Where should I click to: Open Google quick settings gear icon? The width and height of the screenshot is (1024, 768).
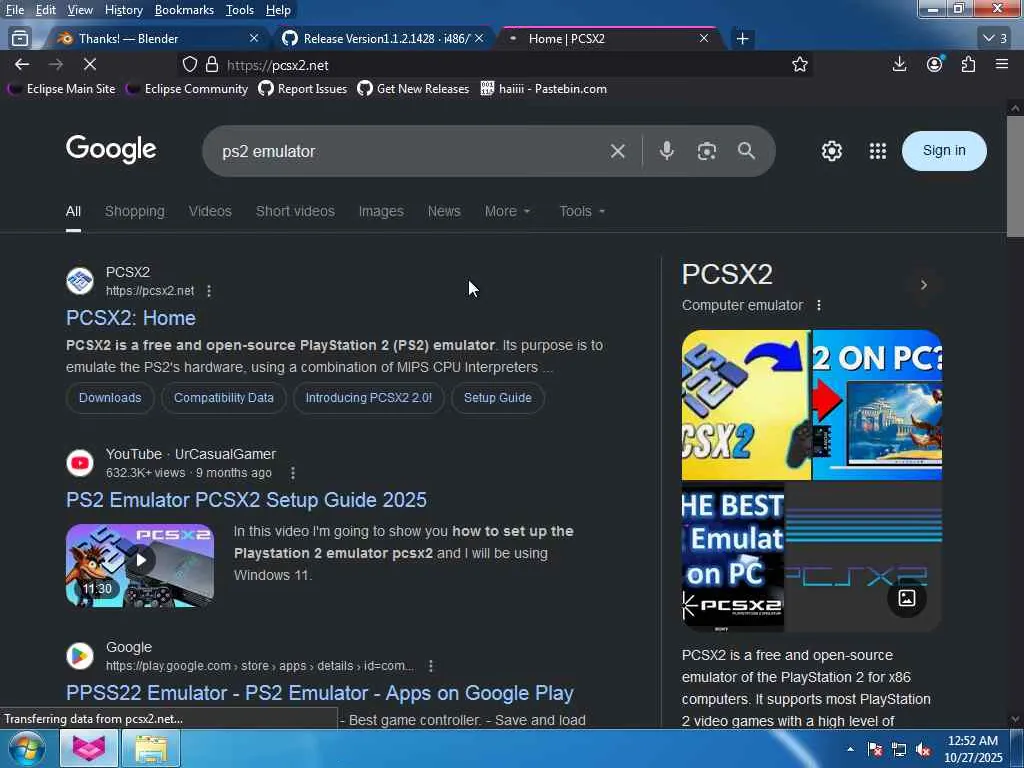(x=831, y=151)
